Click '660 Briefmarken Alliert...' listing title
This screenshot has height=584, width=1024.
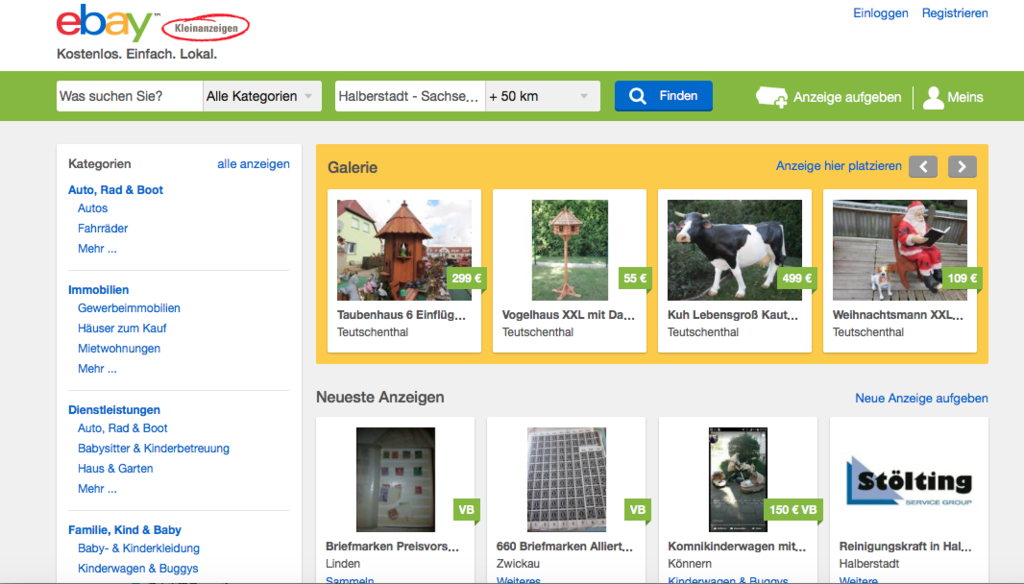[x=564, y=547]
